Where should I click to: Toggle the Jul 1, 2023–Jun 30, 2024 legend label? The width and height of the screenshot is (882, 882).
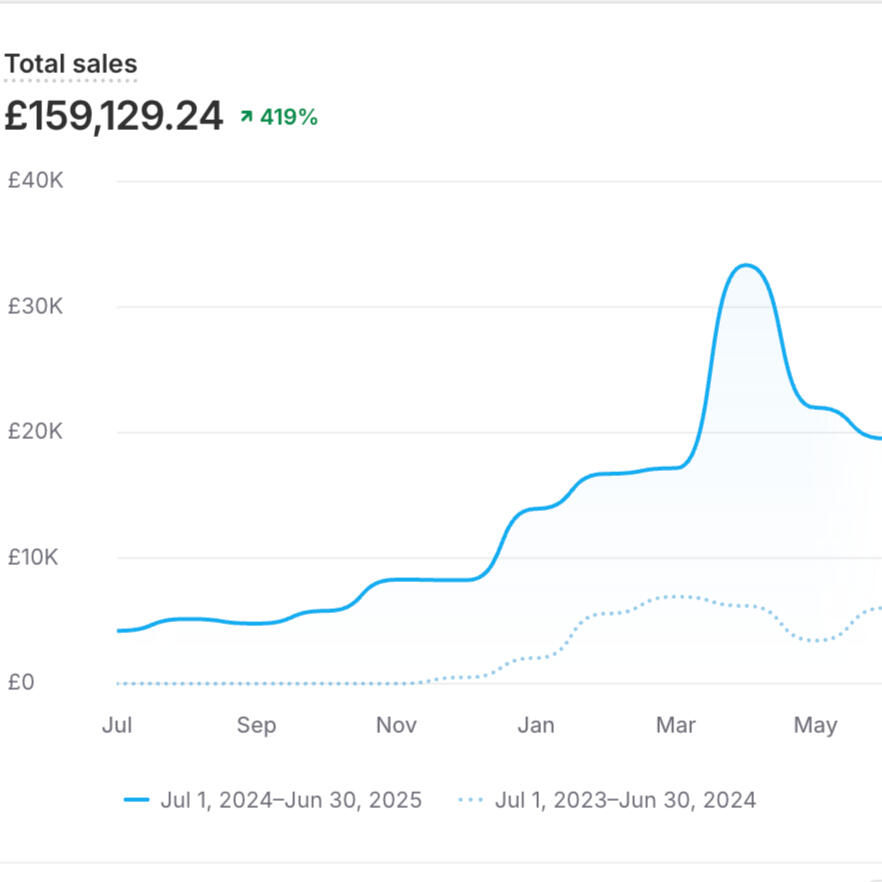(x=625, y=800)
